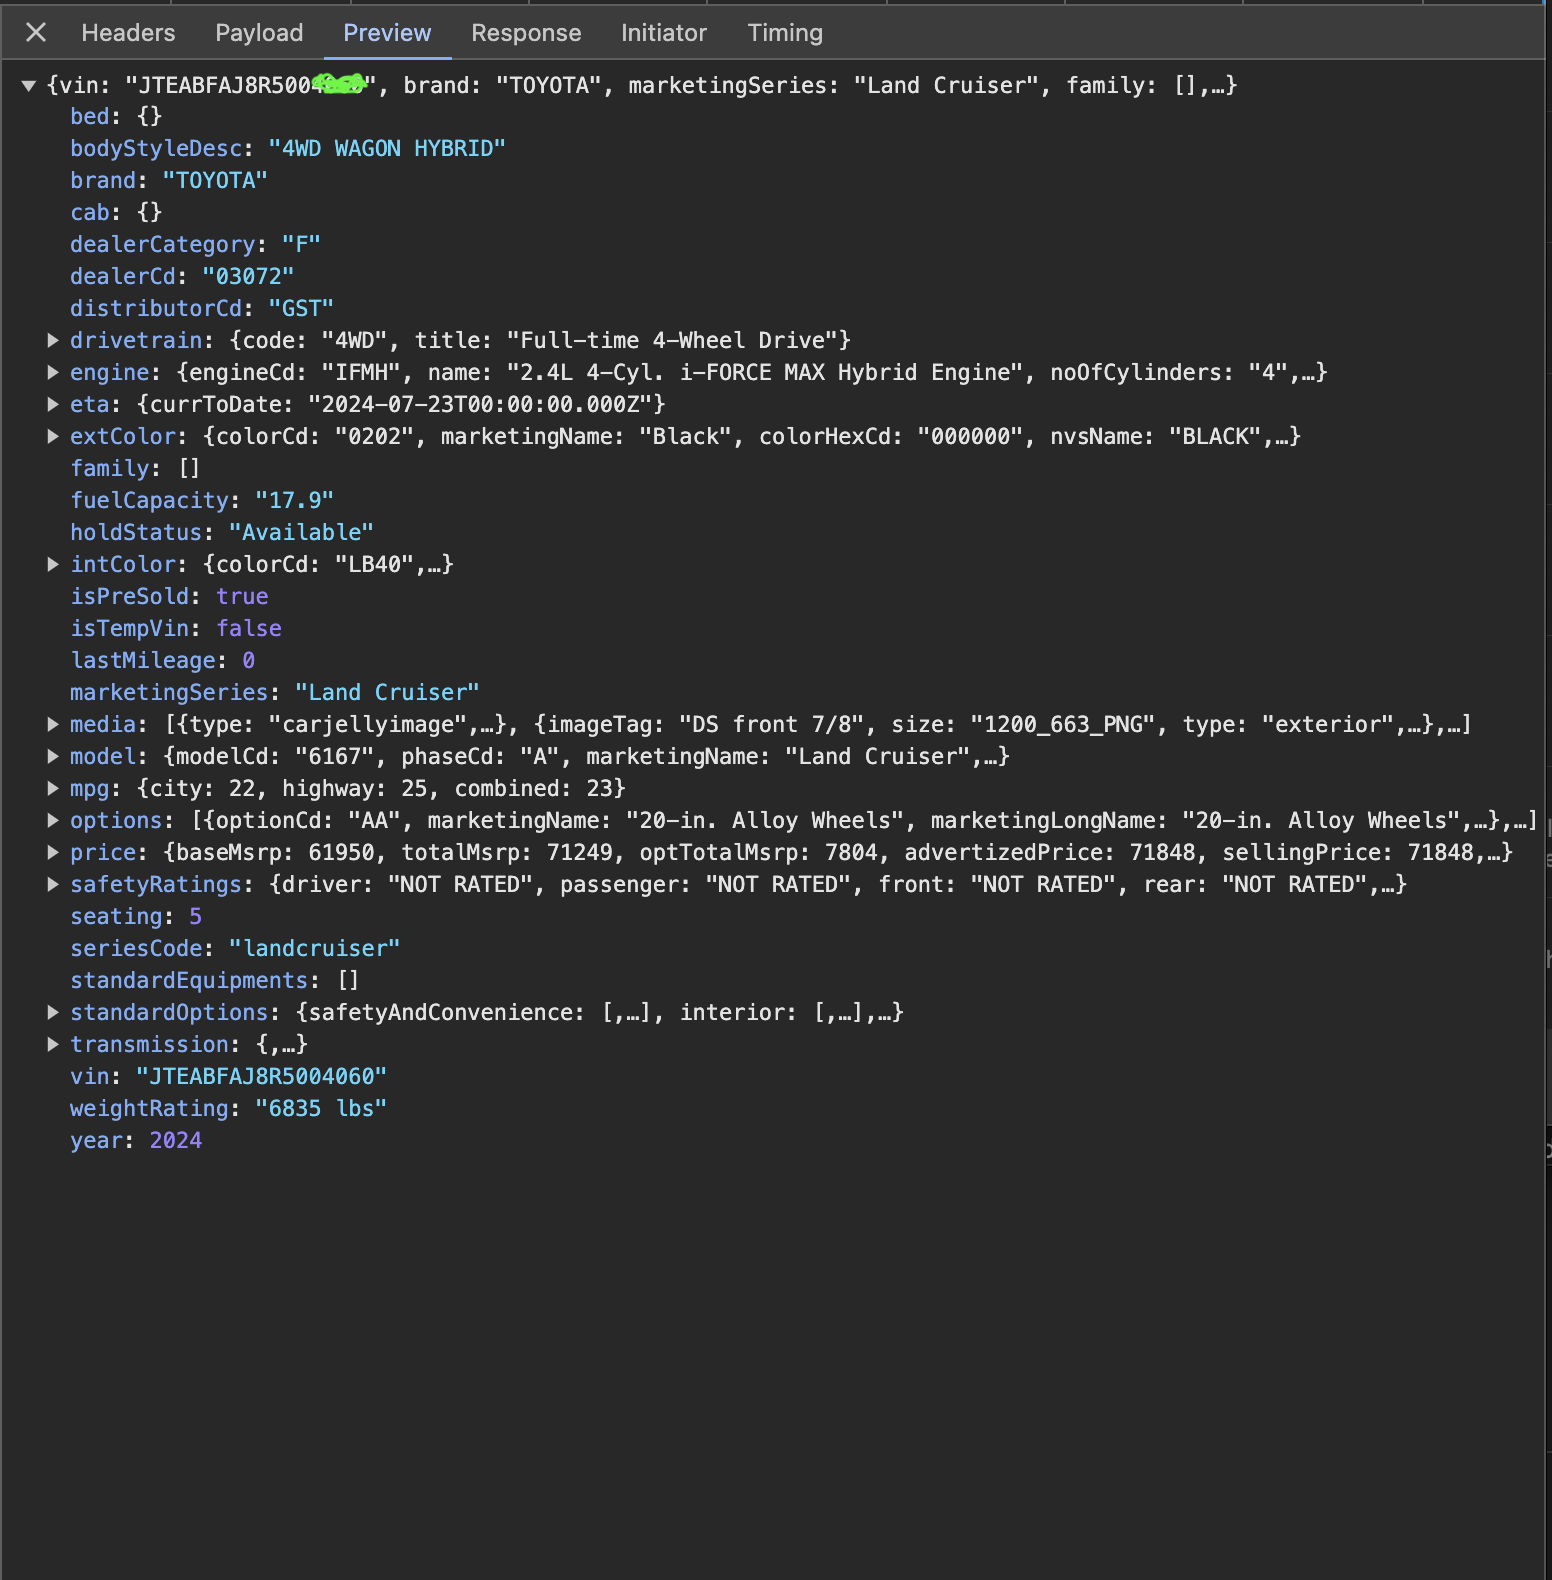Select the fuelCapacity "17.9" value
The height and width of the screenshot is (1580, 1552).
tap(294, 500)
